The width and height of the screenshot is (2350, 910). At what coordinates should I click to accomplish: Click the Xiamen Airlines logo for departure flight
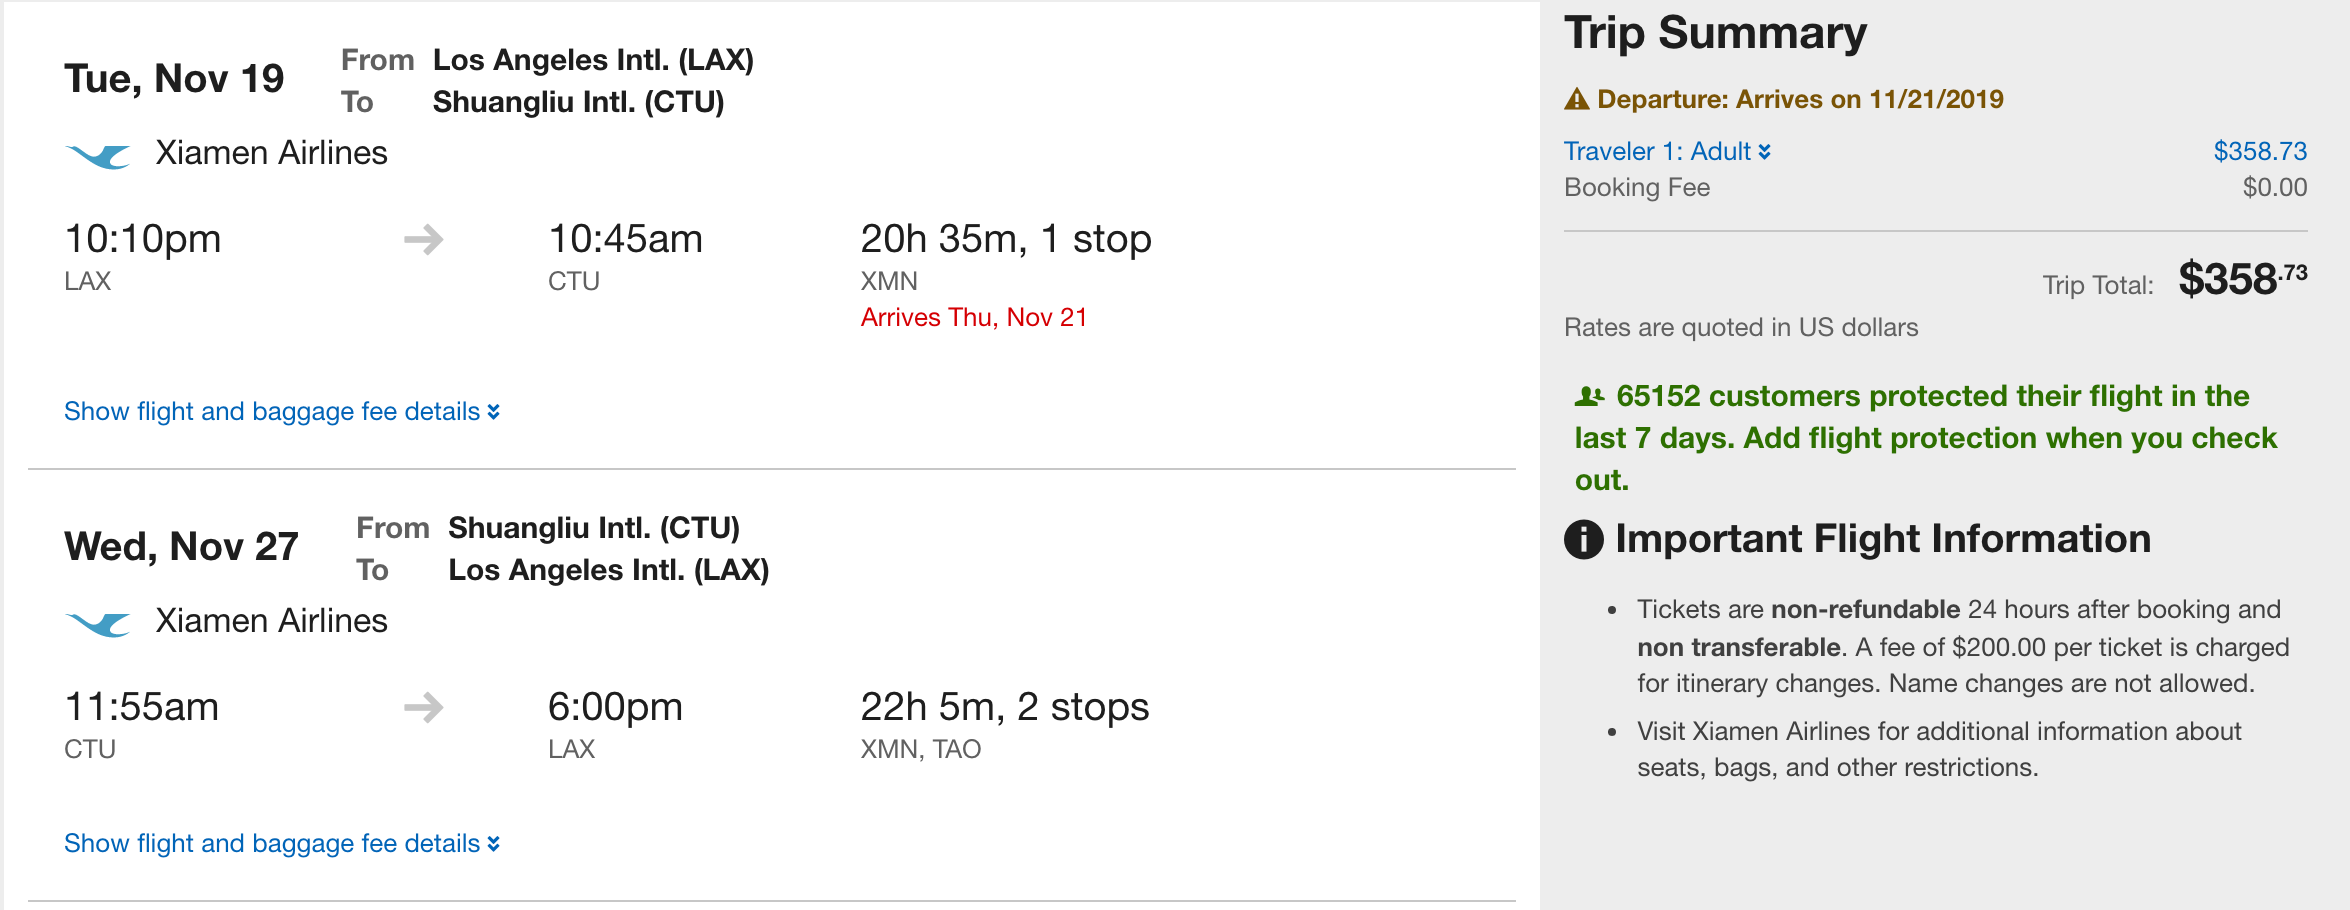[x=98, y=156]
